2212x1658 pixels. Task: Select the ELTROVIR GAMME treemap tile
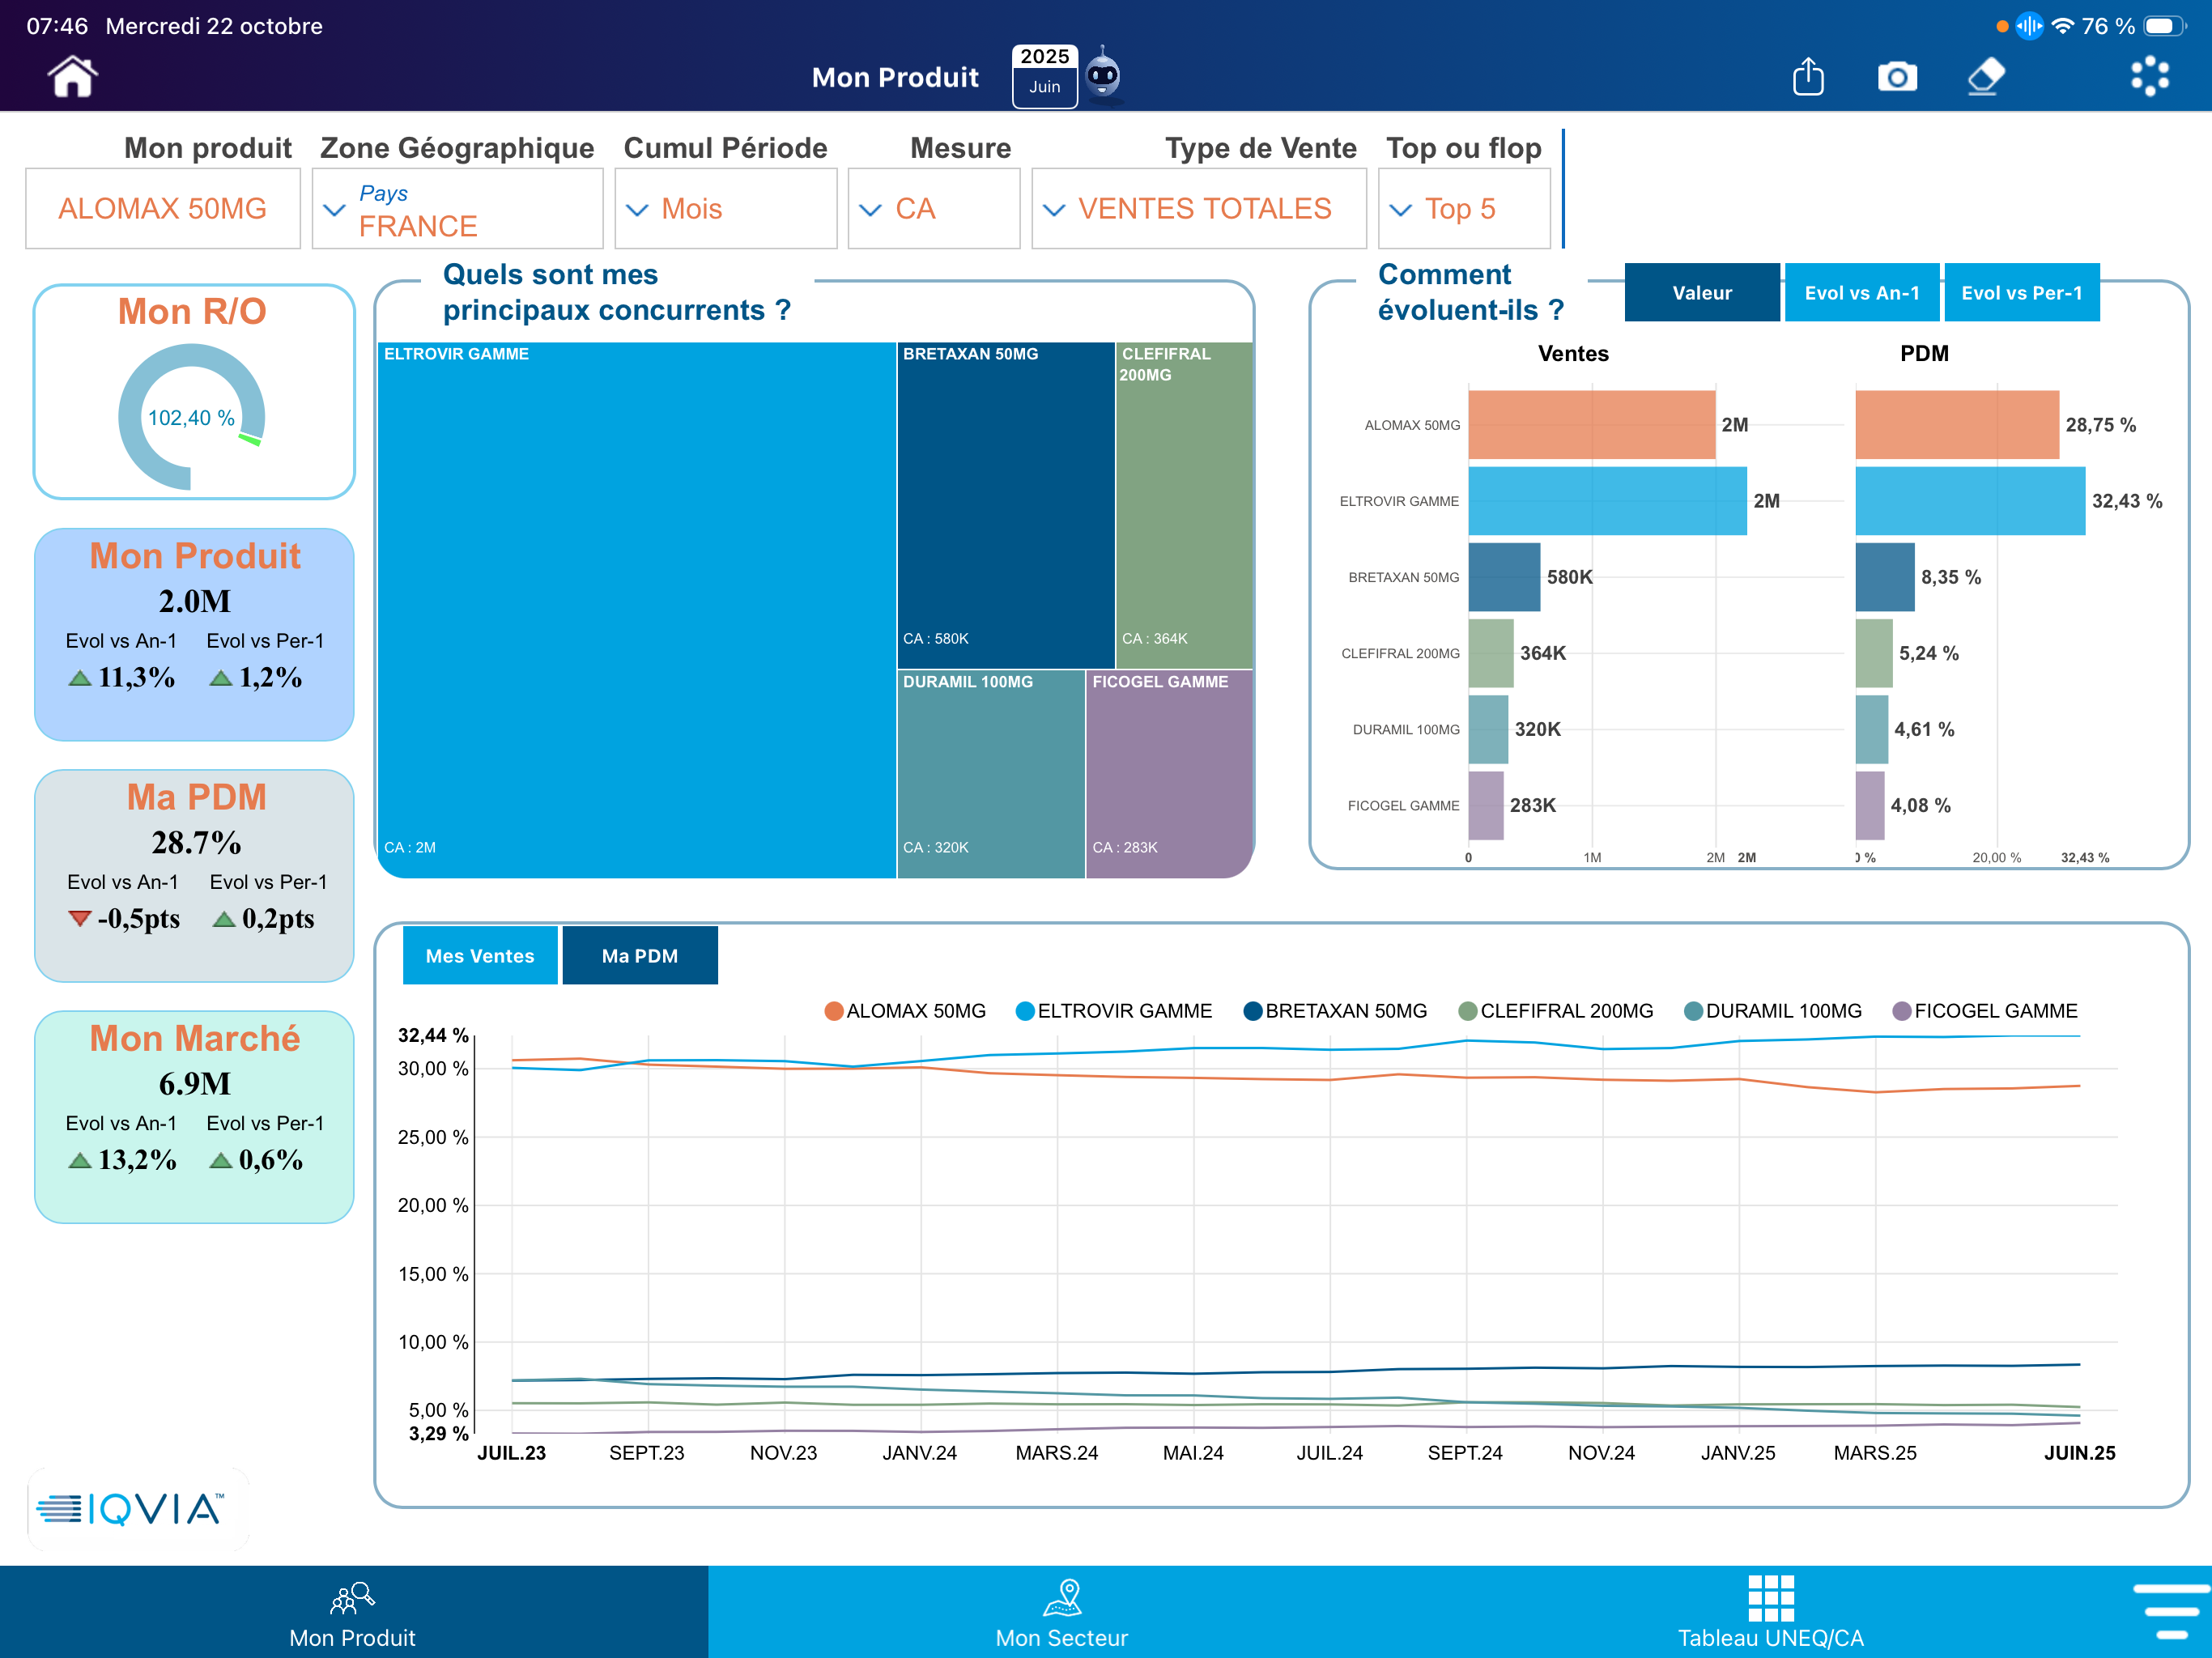click(x=637, y=610)
